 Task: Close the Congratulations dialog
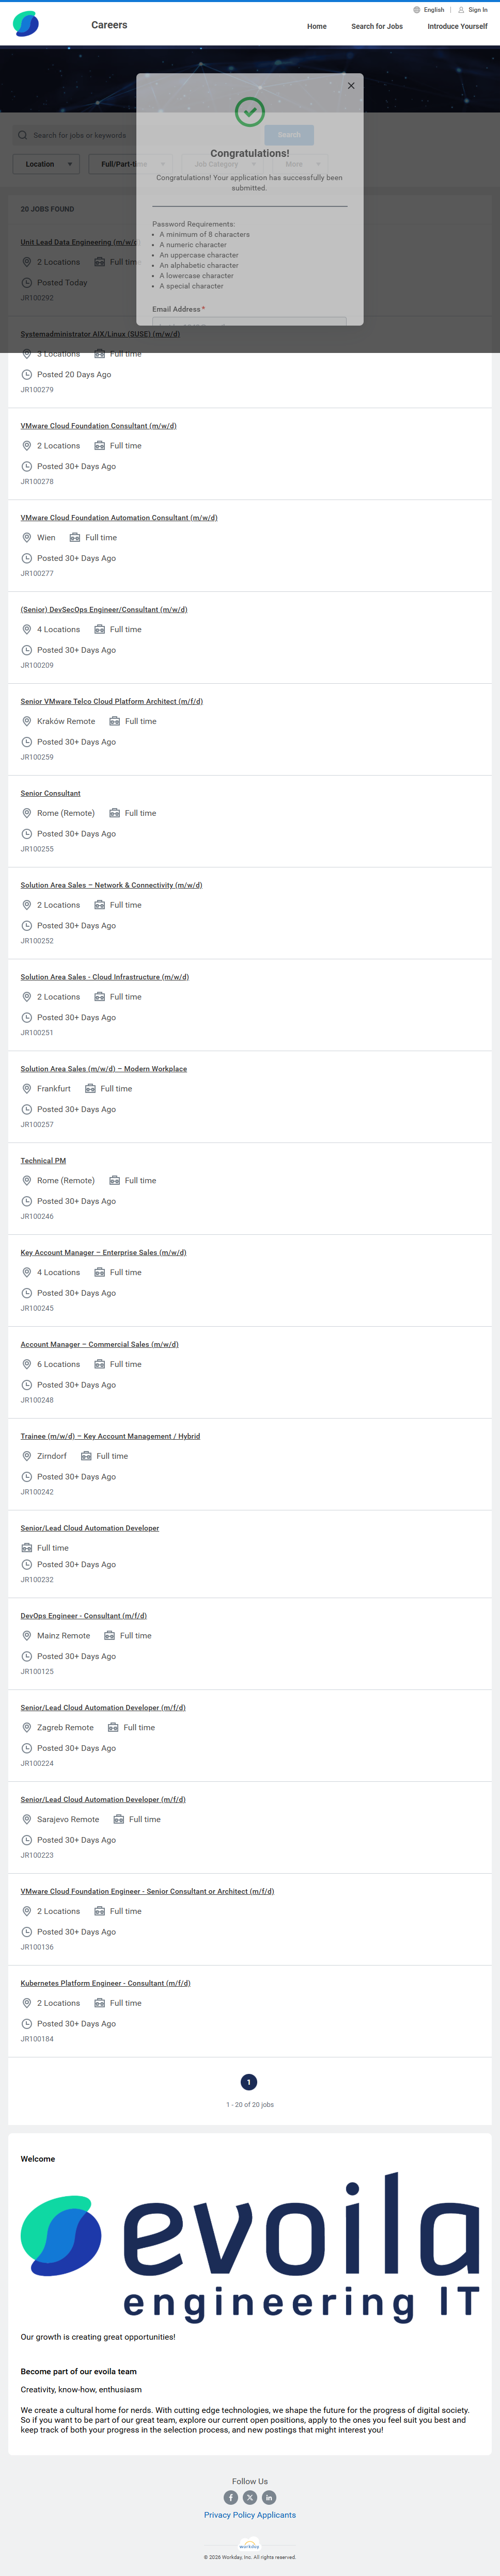[351, 86]
